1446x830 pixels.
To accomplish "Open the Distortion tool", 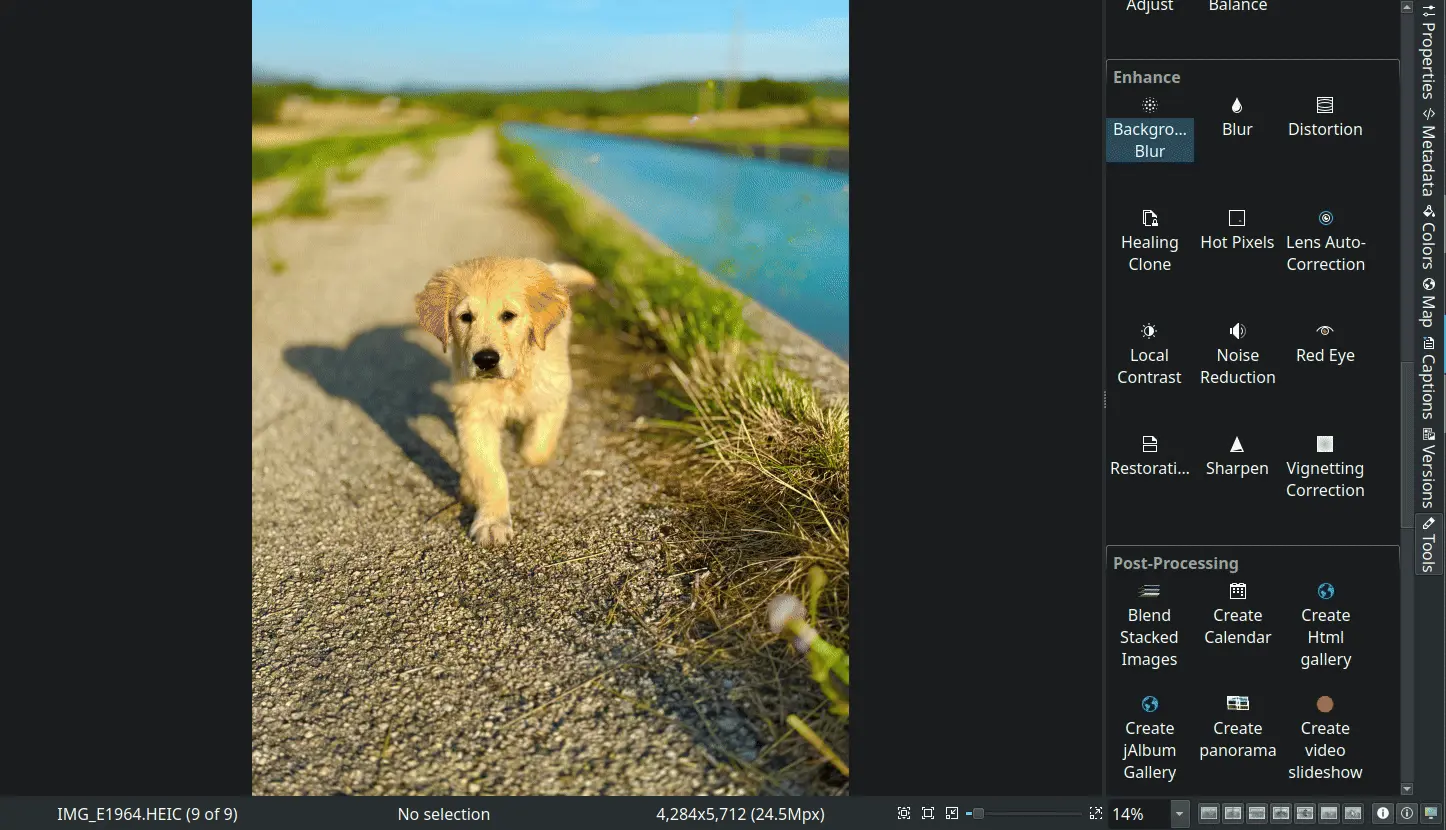I will (x=1325, y=117).
